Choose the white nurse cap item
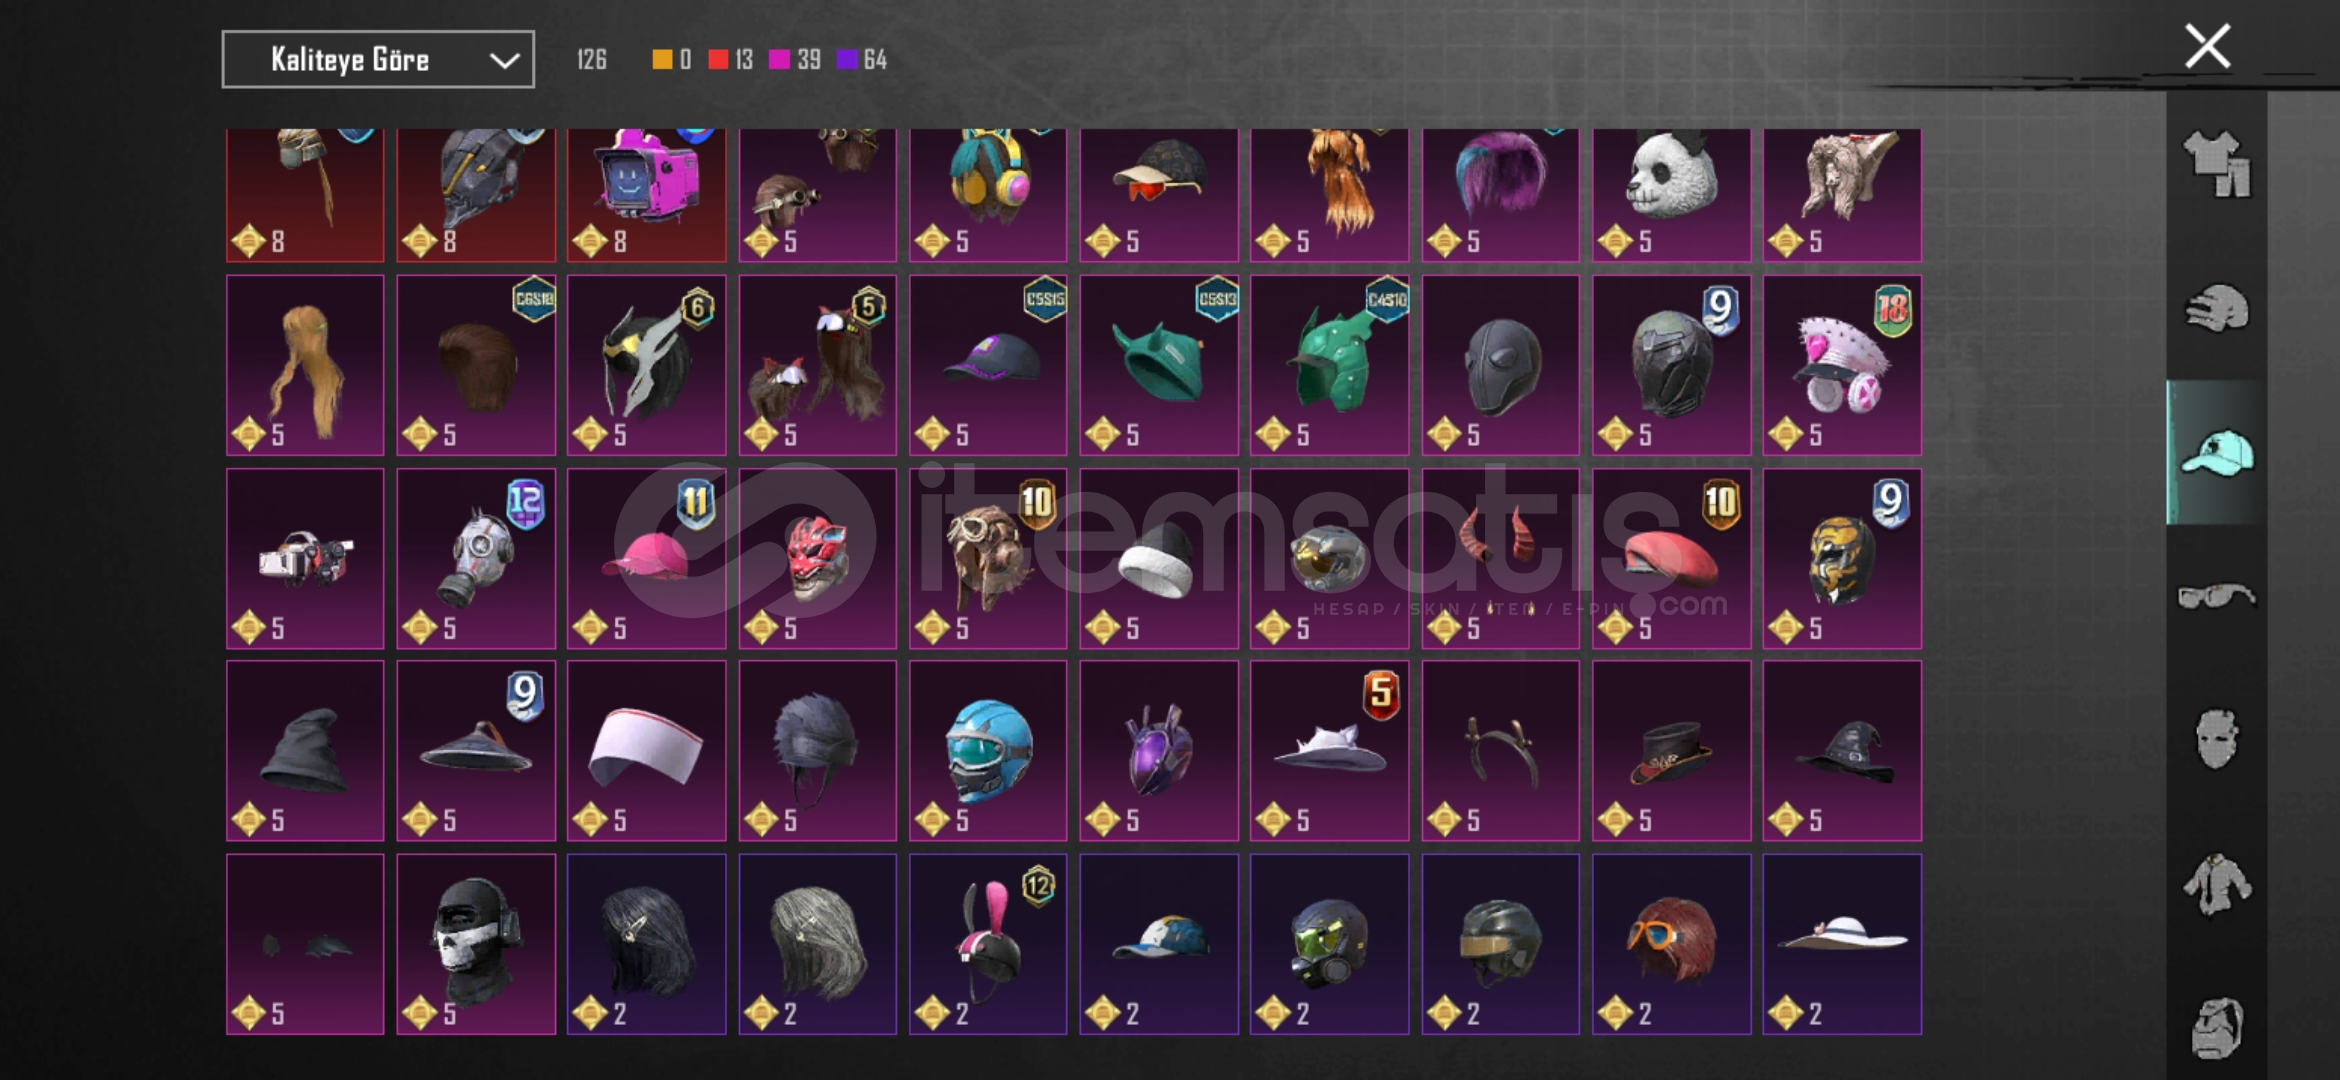The width and height of the screenshot is (2340, 1080). 647,750
